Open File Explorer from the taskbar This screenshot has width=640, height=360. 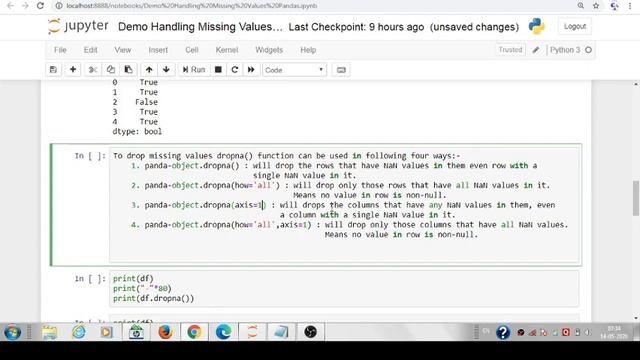click(50, 332)
